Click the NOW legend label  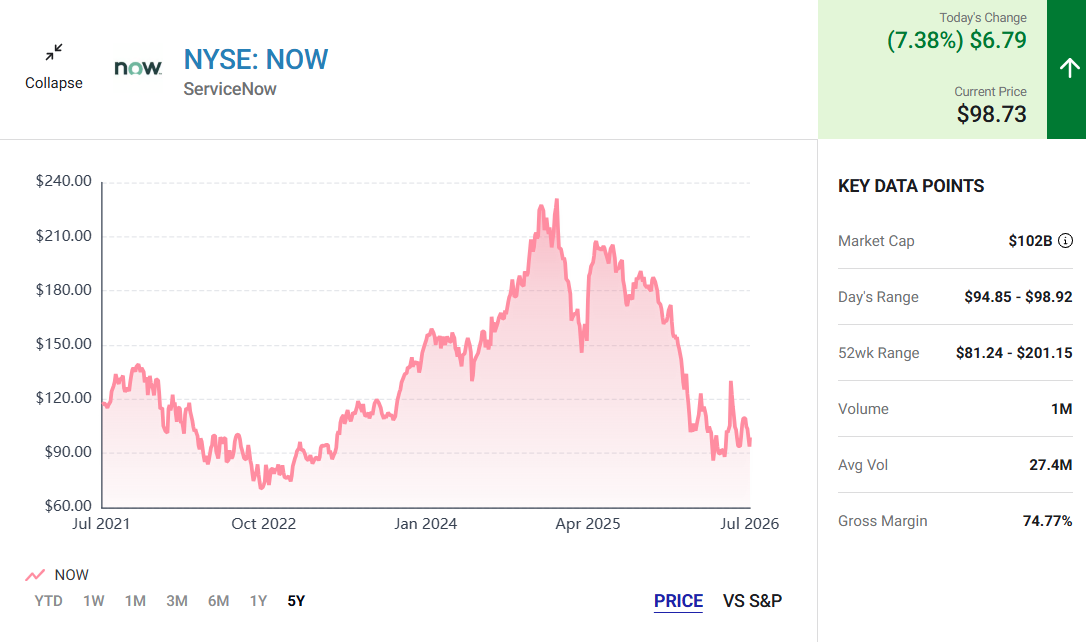[x=71, y=575]
